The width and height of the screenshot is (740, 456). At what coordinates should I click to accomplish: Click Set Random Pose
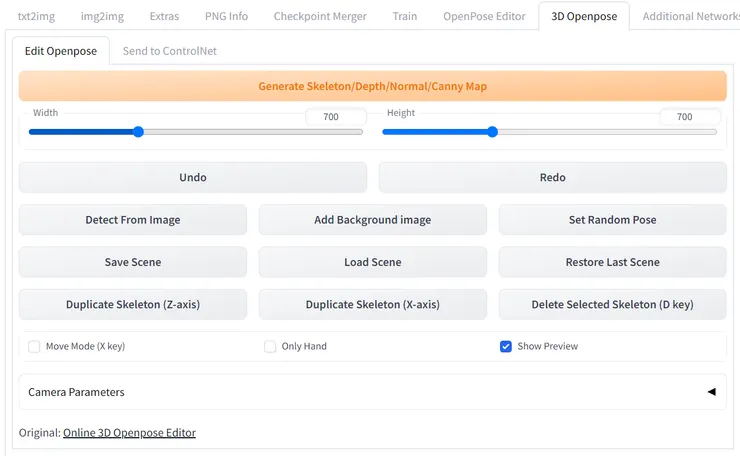pos(612,220)
